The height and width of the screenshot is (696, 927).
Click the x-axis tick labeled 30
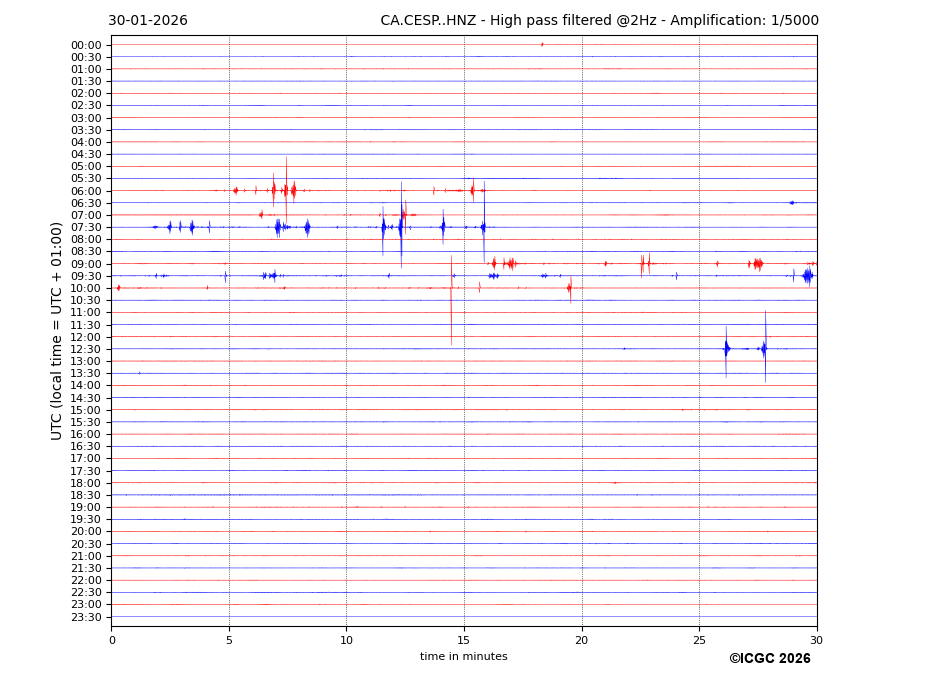pyautogui.click(x=816, y=640)
